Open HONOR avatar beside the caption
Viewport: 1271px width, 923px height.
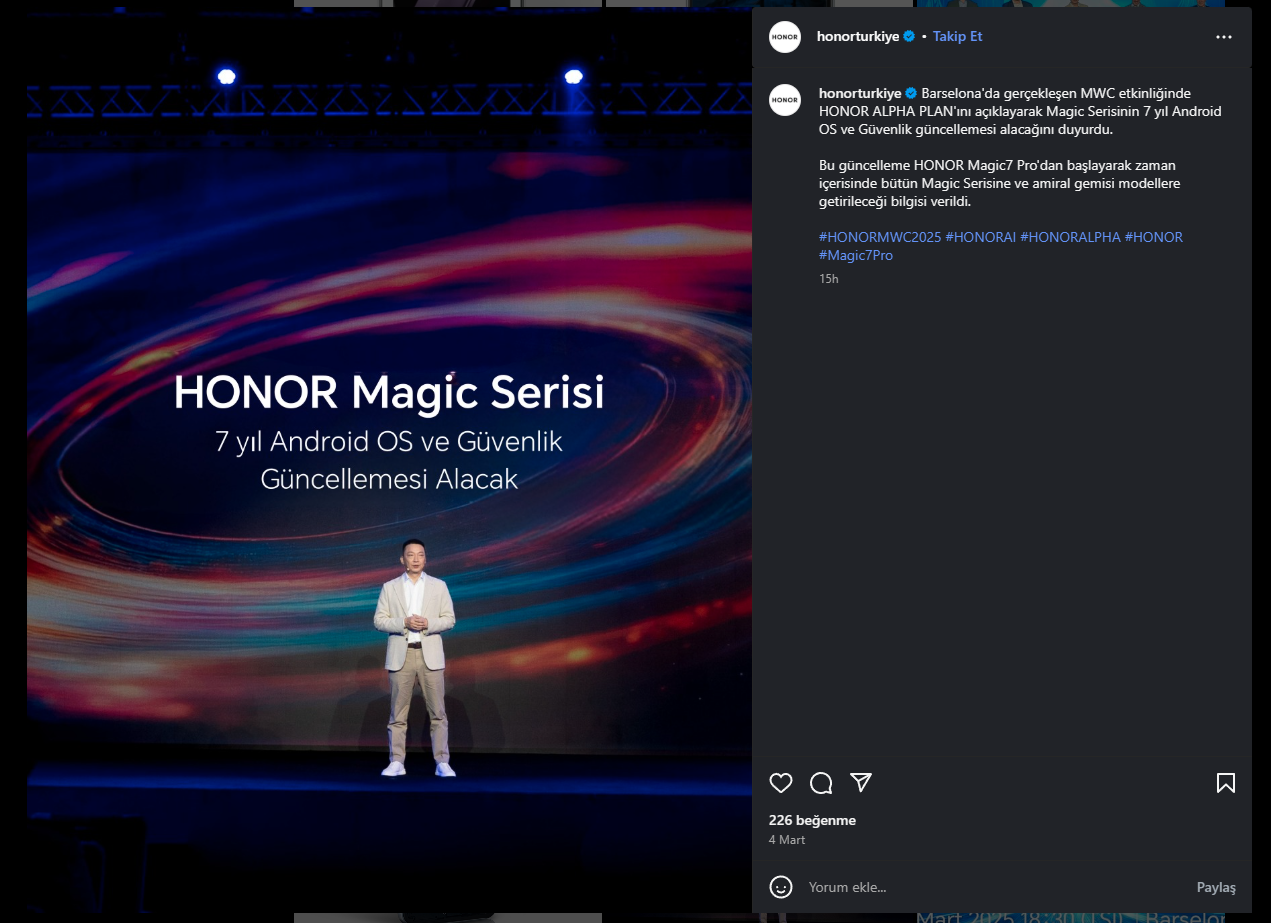click(785, 100)
